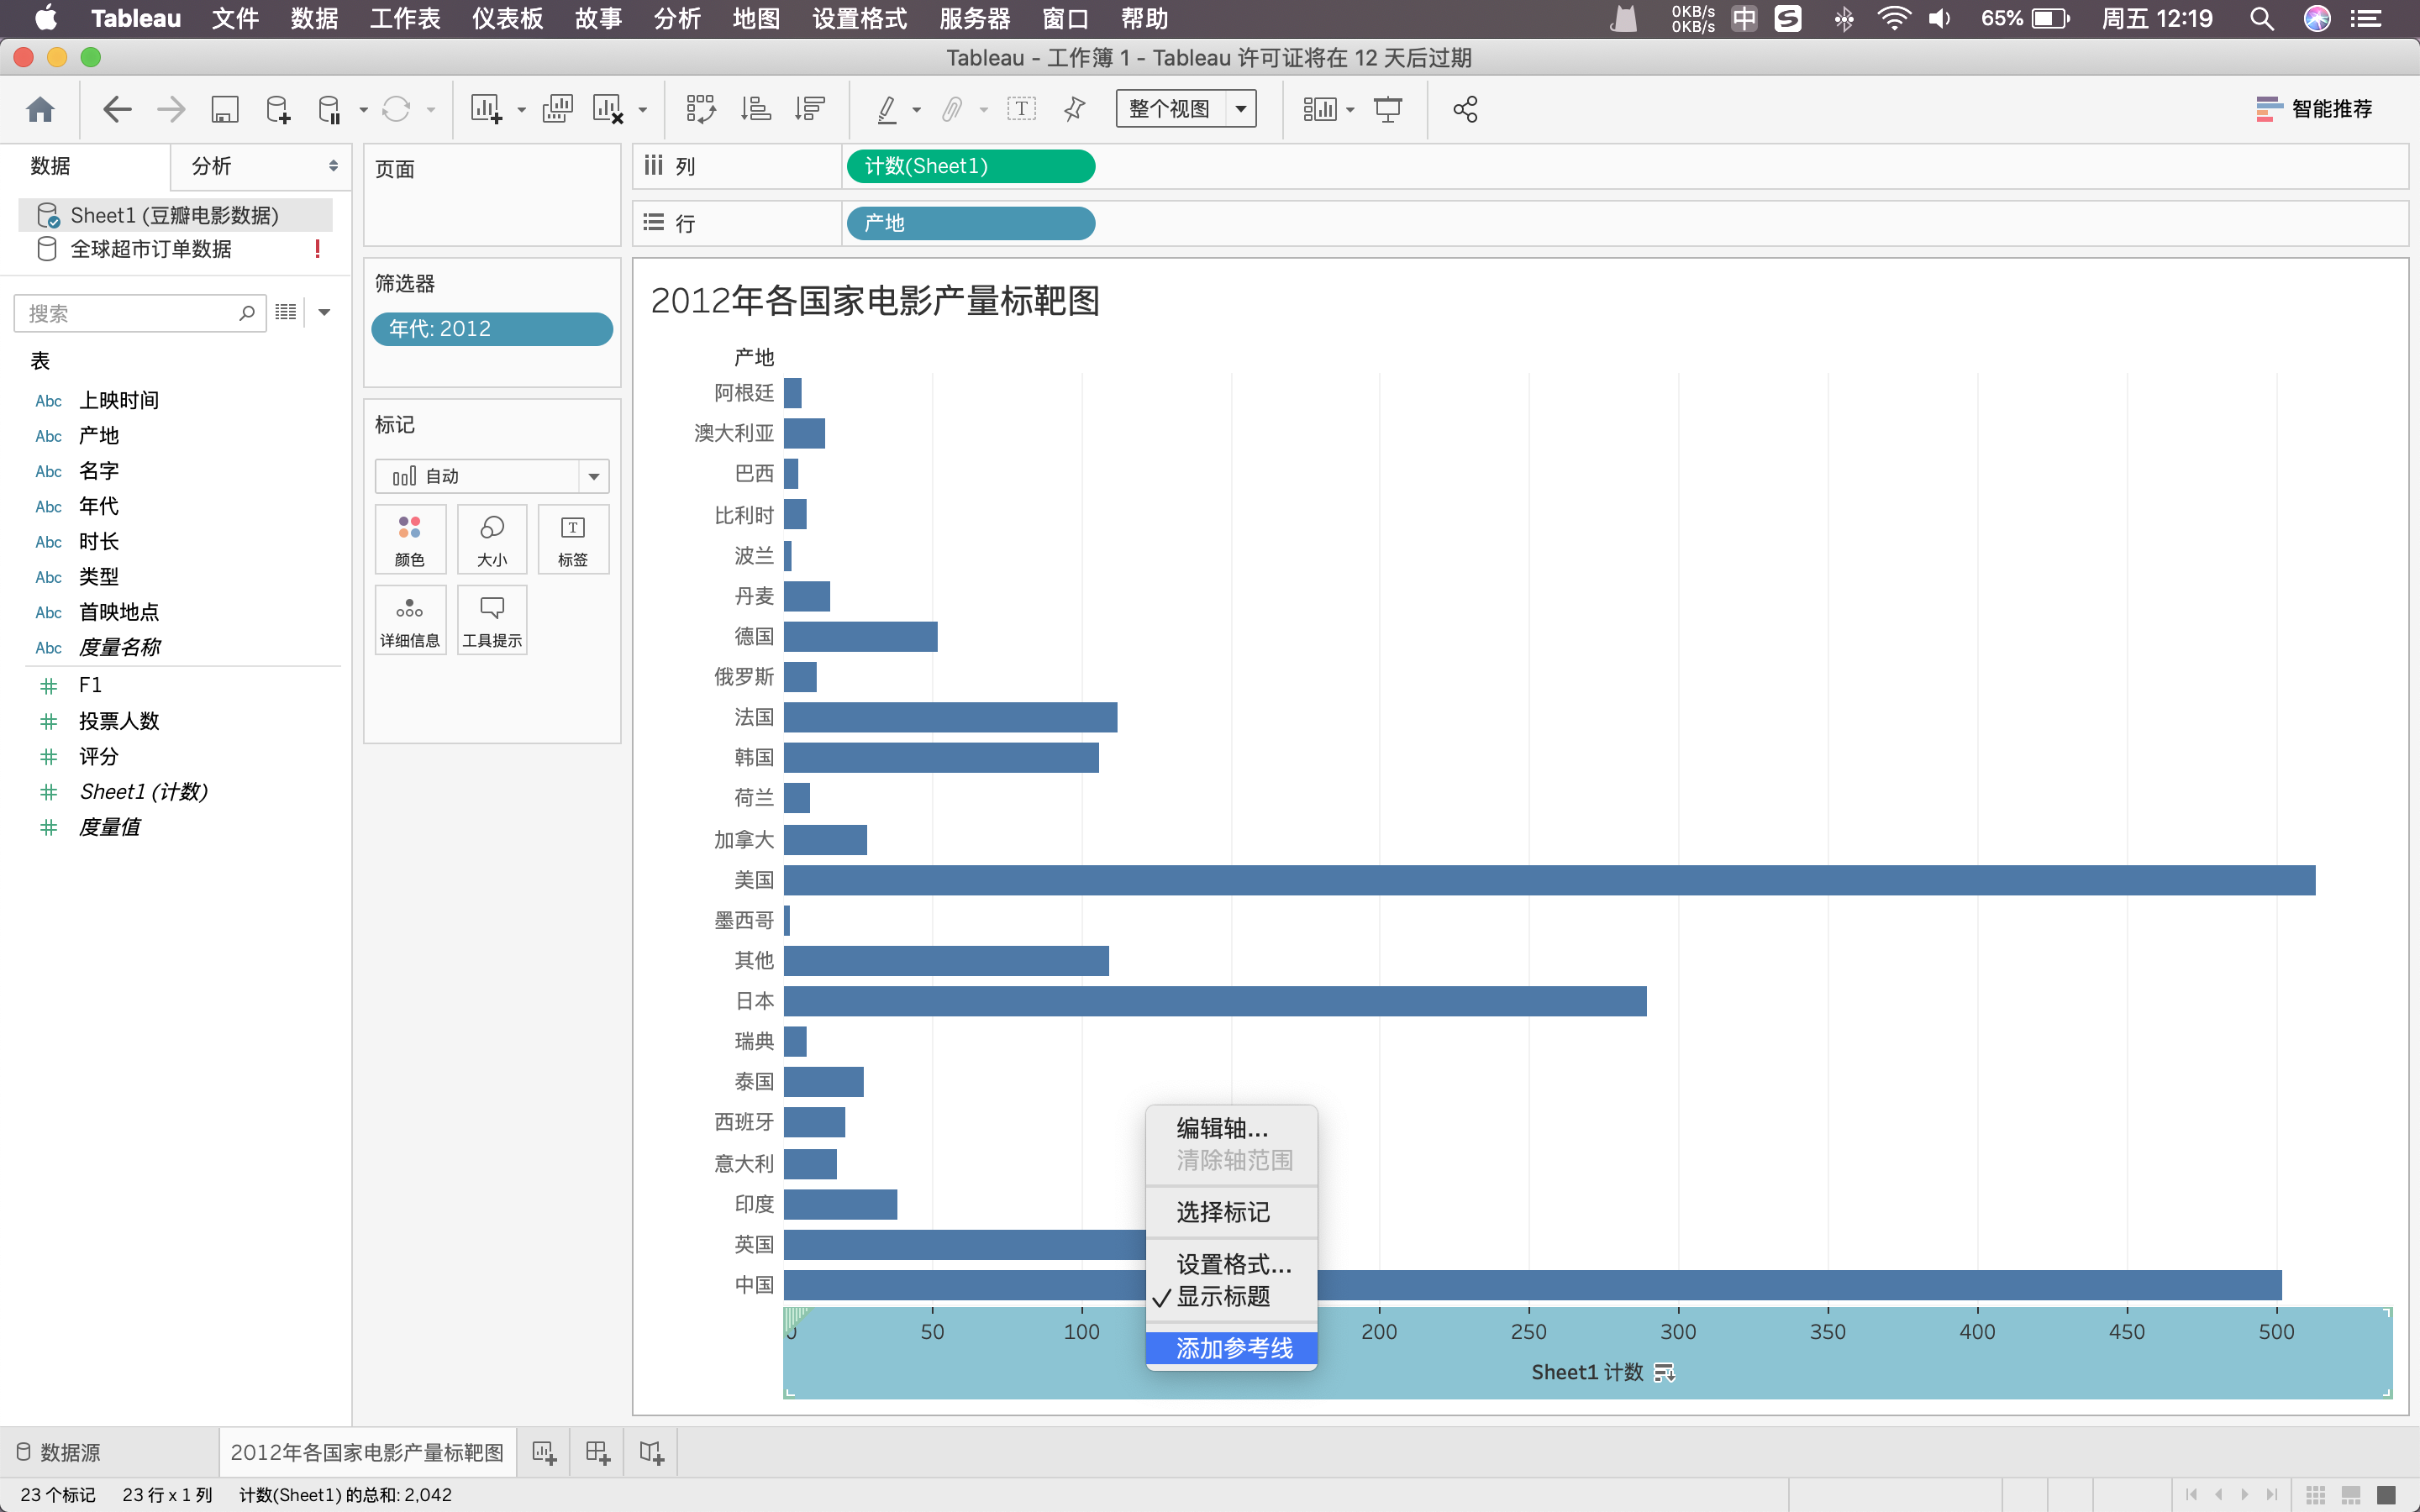
Task: Open the Color marks card
Action: point(410,539)
